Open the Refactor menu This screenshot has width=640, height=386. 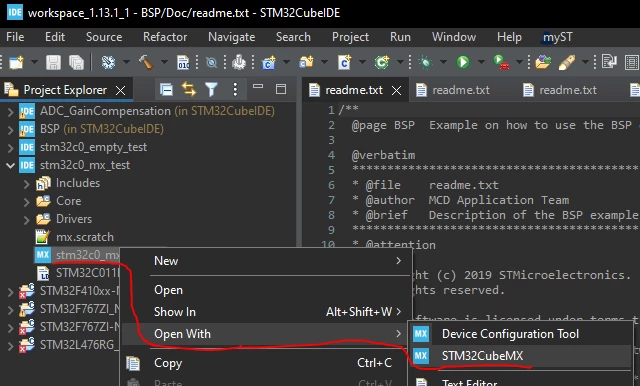tap(165, 37)
